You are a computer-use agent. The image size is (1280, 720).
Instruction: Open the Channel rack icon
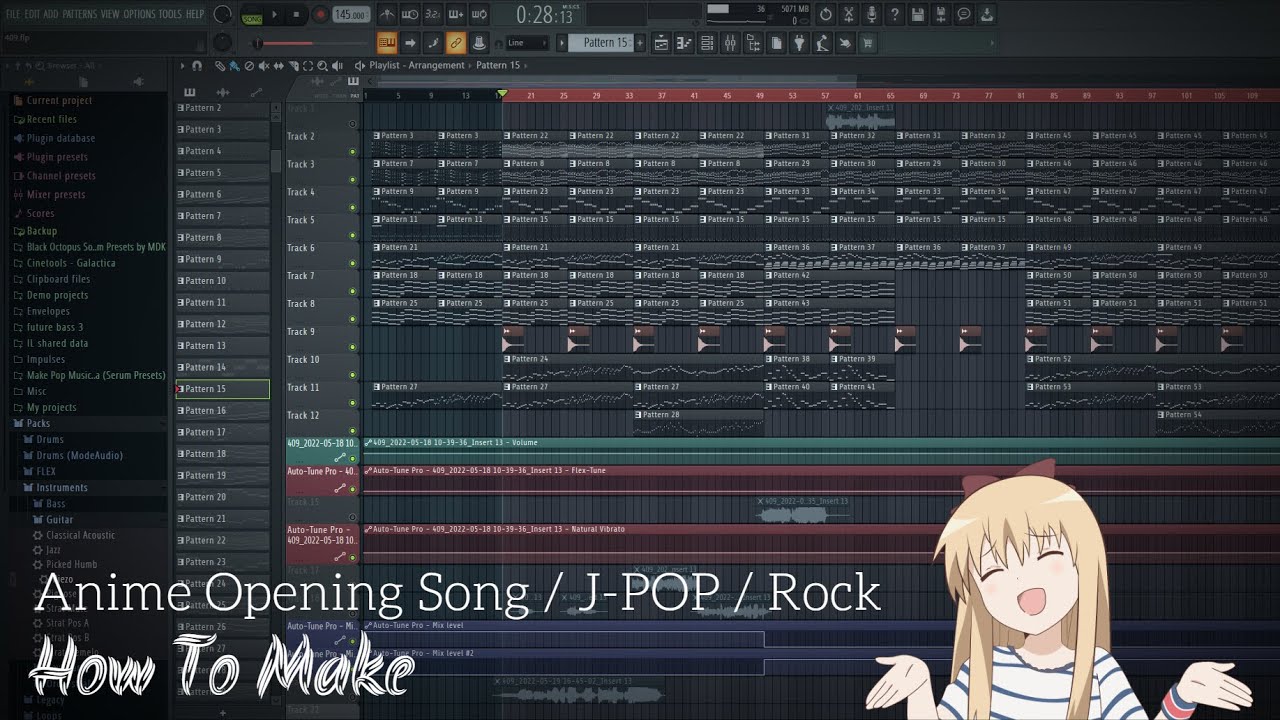[x=707, y=43]
